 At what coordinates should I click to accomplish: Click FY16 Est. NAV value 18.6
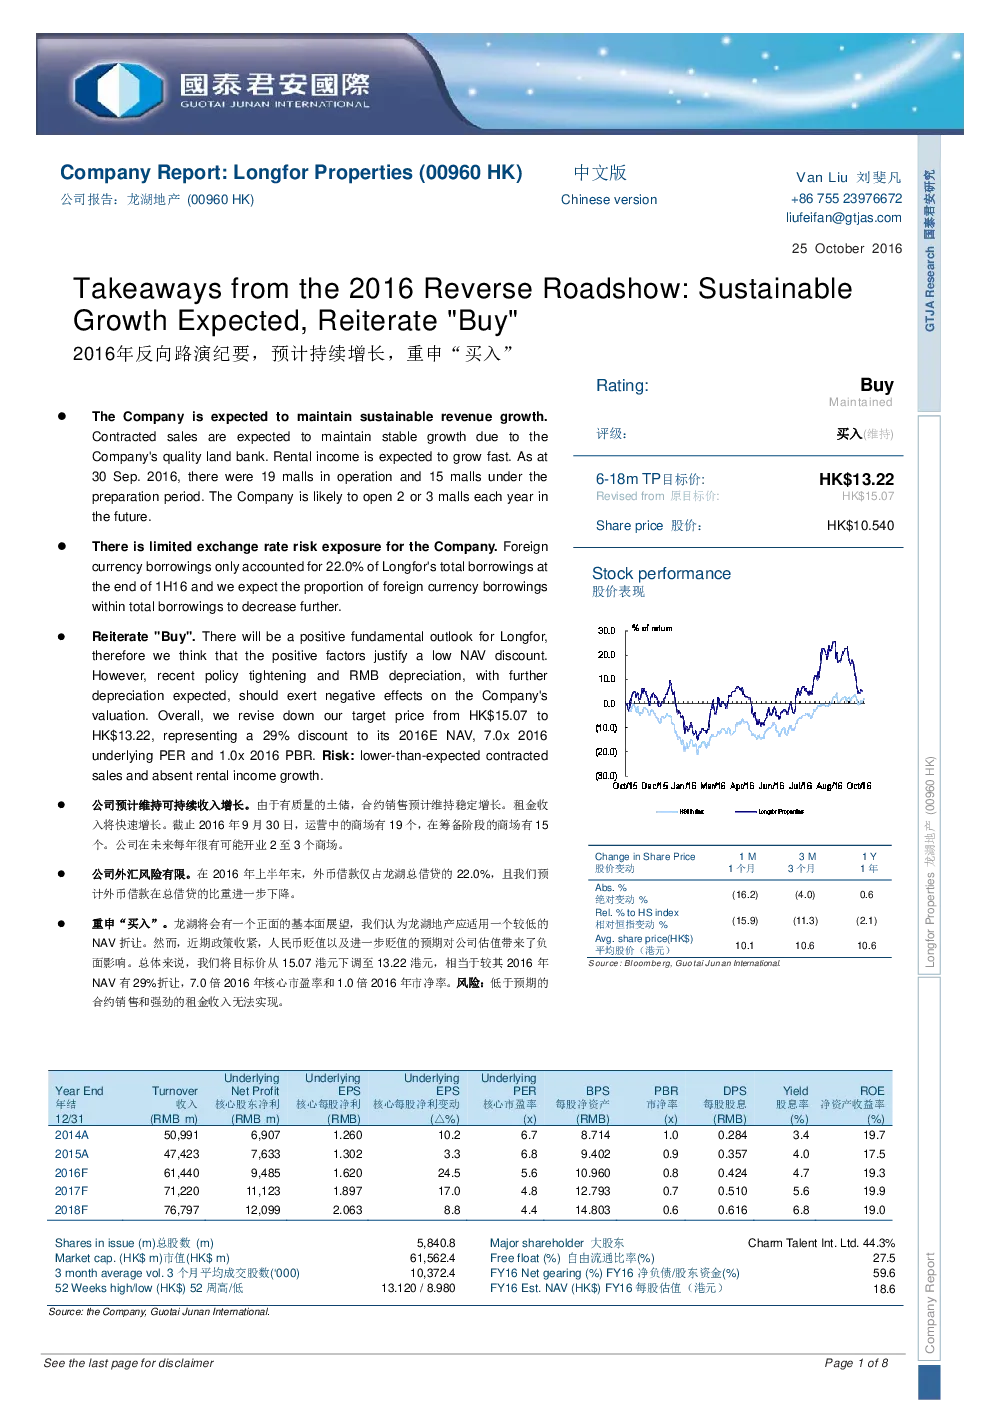pos(884,1289)
